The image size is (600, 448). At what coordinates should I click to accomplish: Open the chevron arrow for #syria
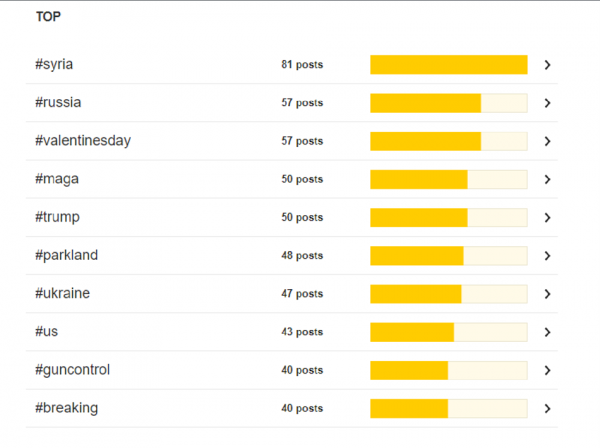tap(548, 65)
